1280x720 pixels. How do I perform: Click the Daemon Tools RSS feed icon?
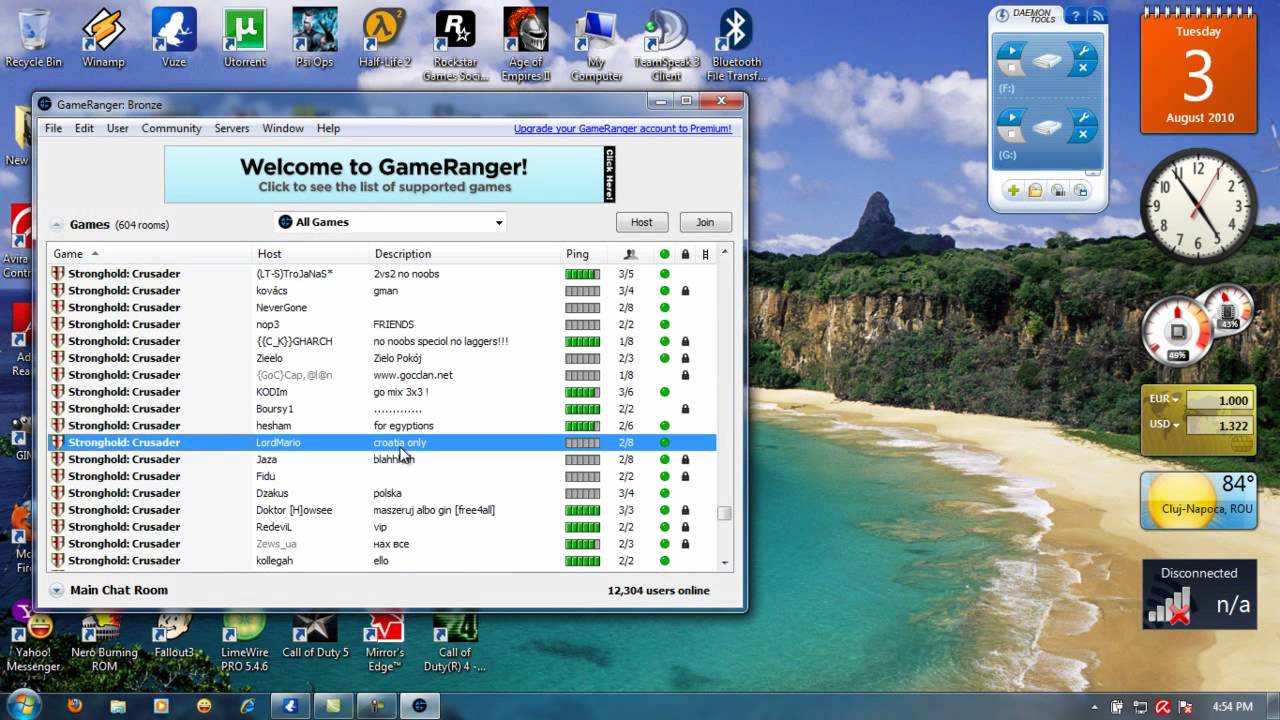(1097, 15)
